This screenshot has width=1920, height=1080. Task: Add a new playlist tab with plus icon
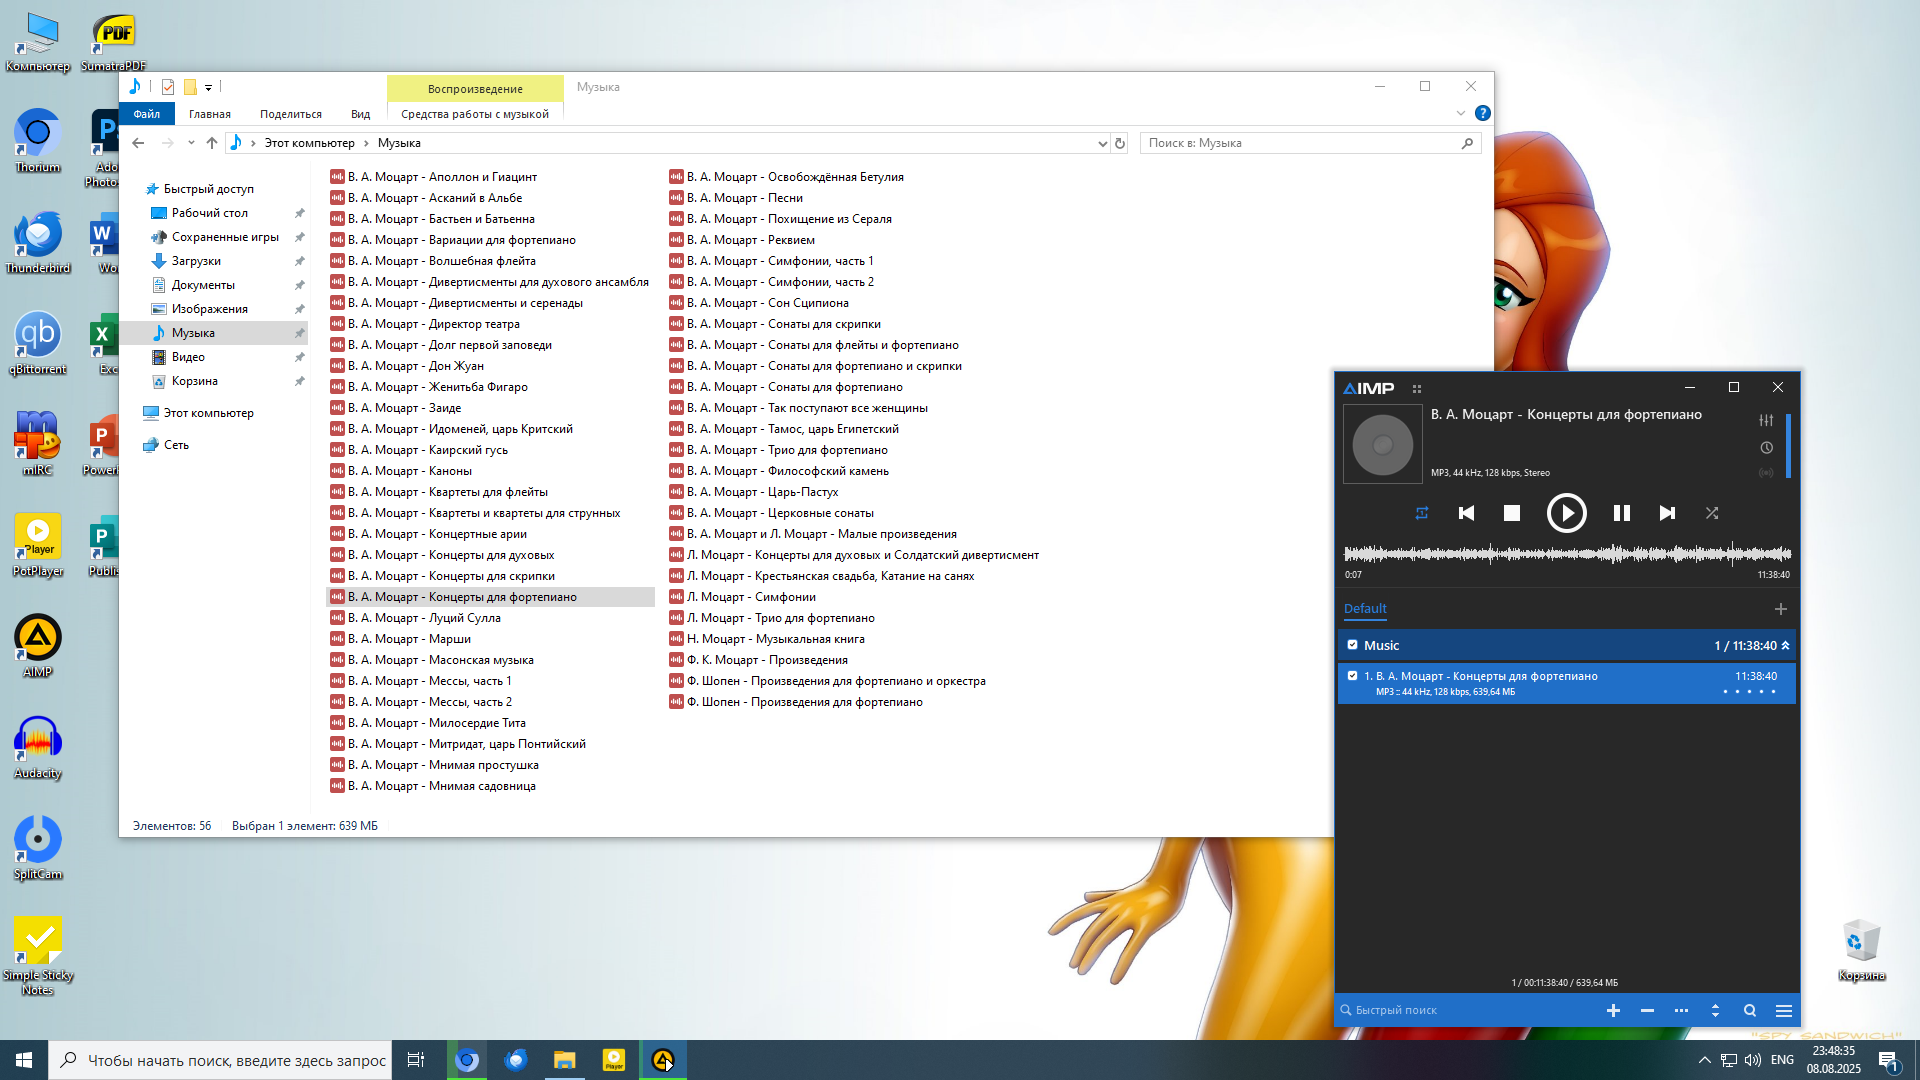pos(1780,609)
